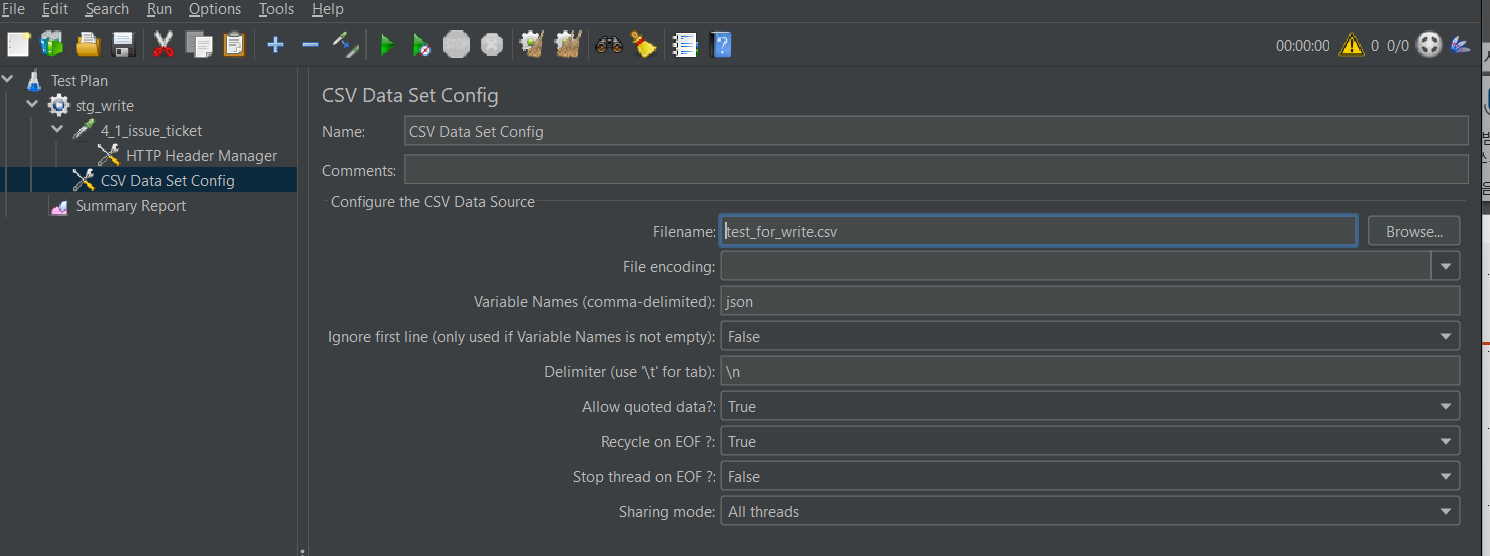
Task: Click the Name input field
Action: 936,131
